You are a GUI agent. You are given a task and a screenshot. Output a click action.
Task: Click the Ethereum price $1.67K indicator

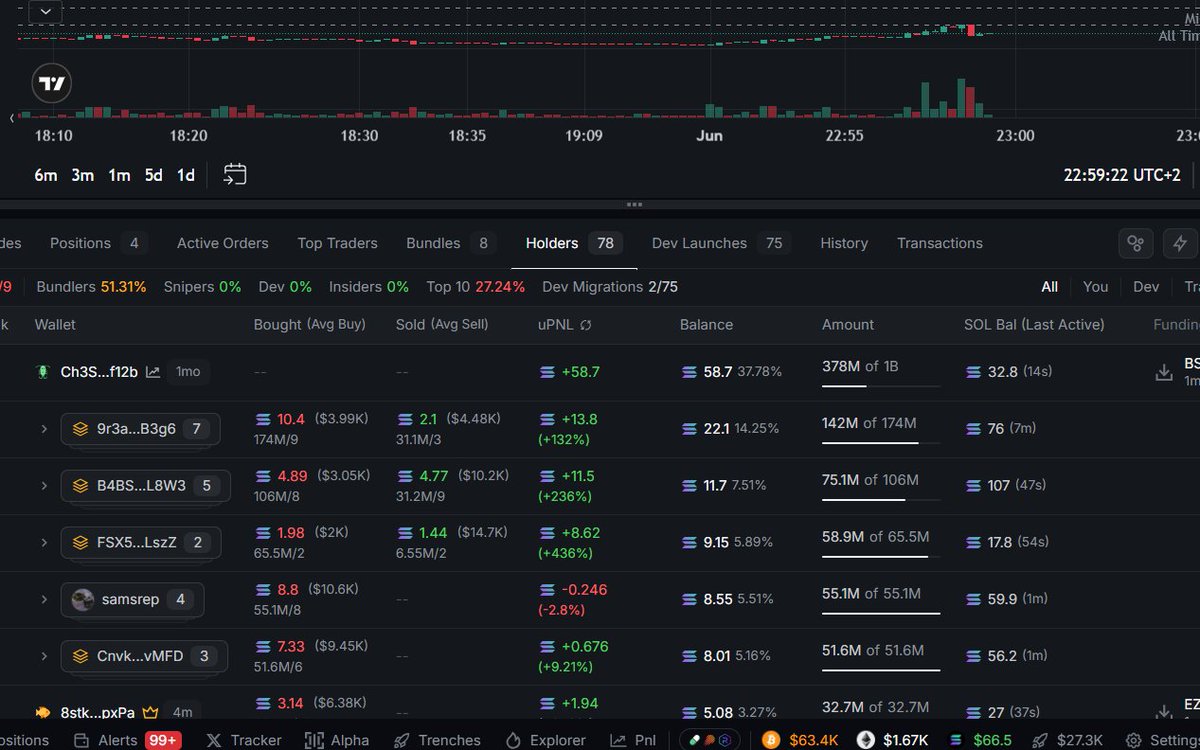(x=894, y=740)
